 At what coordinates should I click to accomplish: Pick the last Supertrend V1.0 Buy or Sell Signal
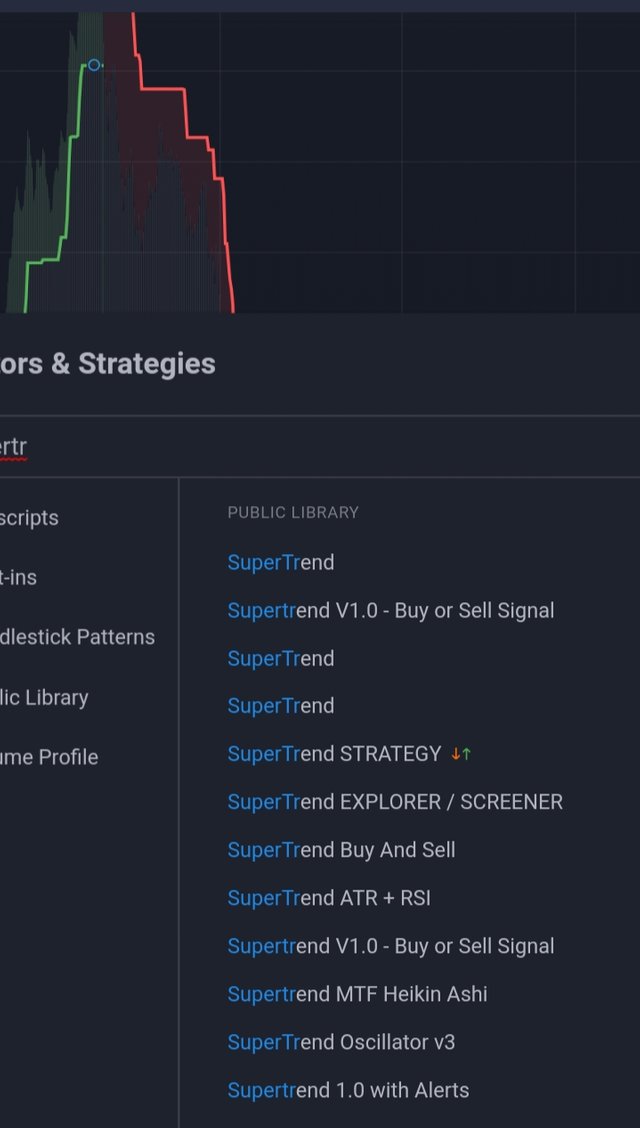(390, 946)
